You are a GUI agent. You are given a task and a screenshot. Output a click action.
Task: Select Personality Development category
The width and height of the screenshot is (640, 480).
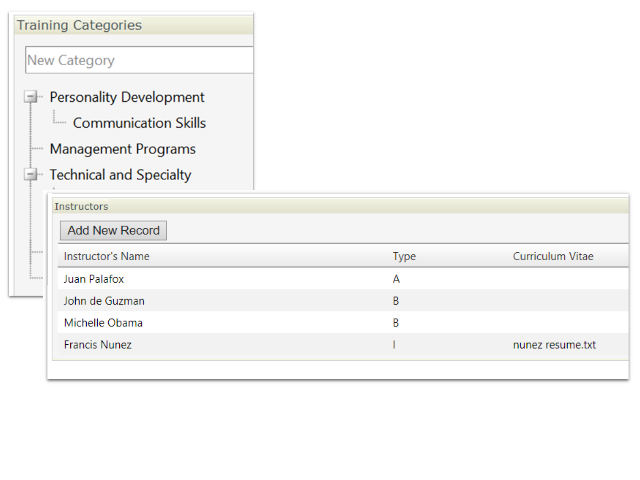(x=127, y=97)
